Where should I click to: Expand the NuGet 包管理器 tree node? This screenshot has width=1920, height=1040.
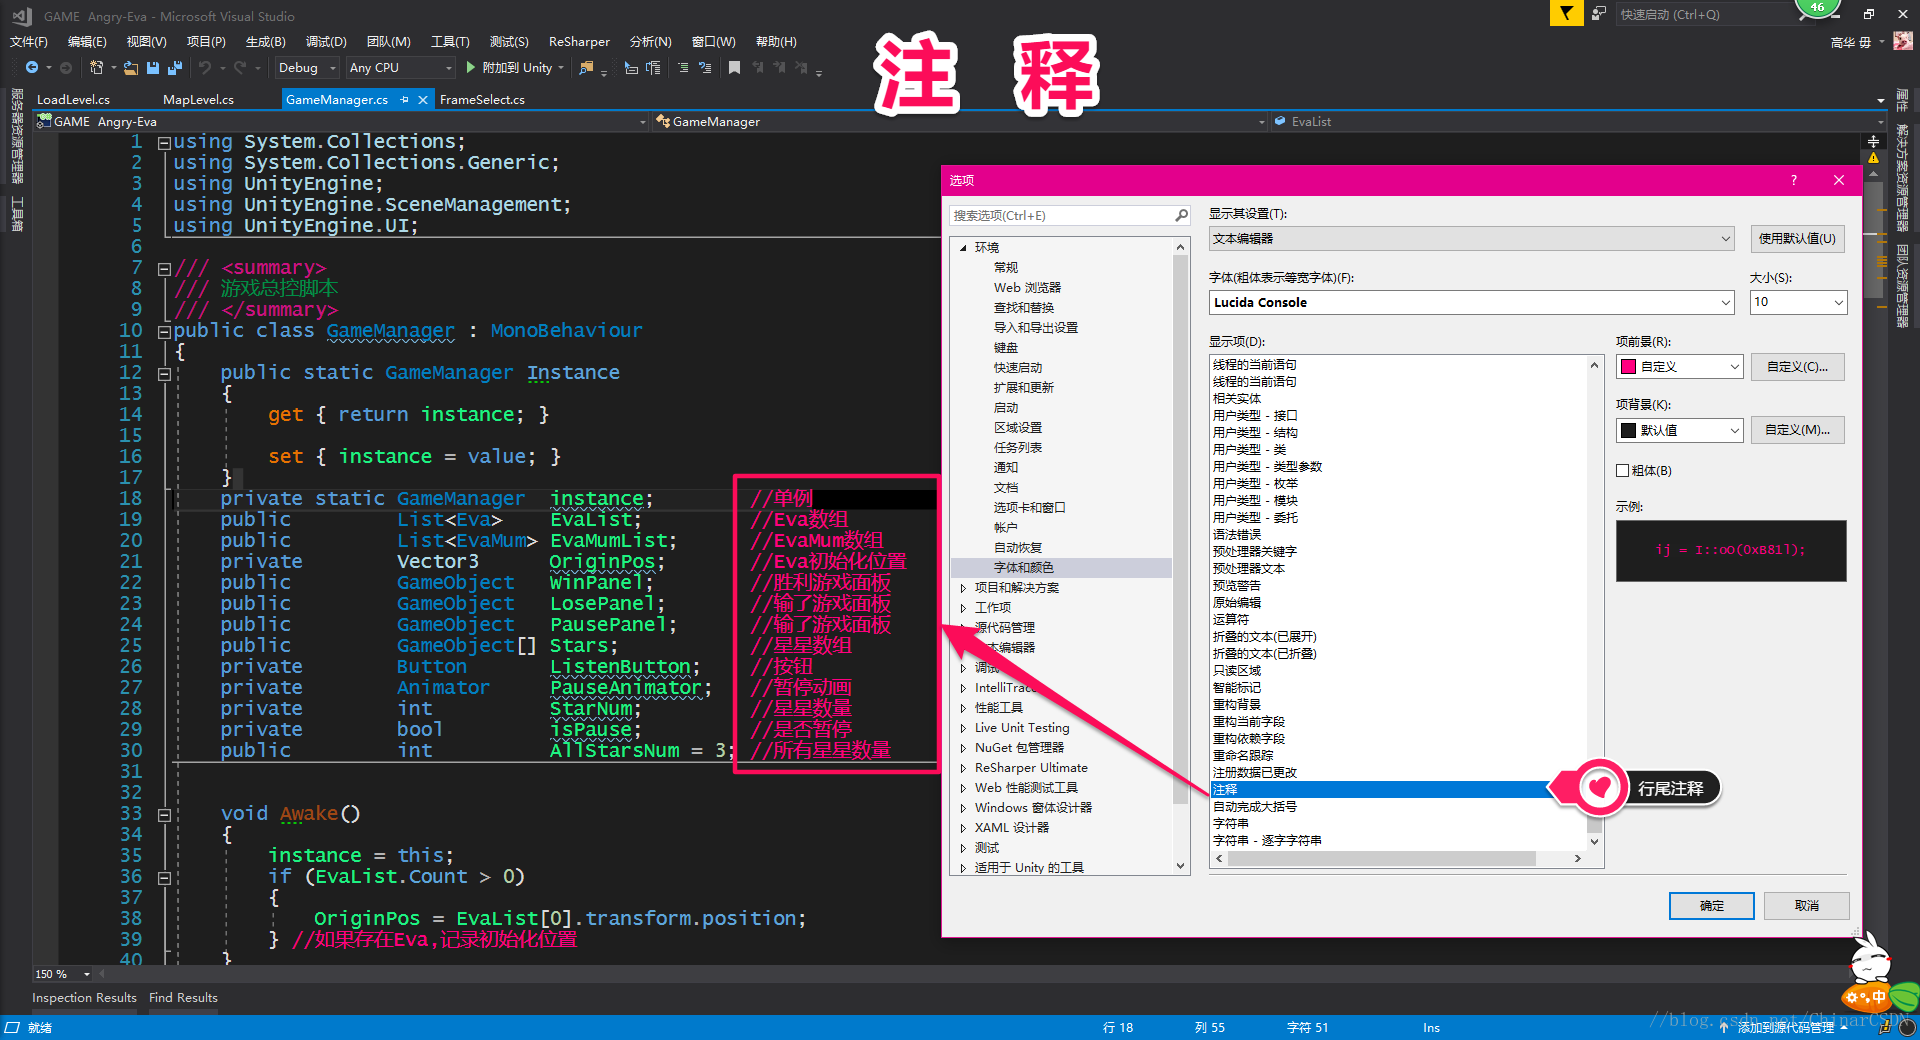coord(963,748)
